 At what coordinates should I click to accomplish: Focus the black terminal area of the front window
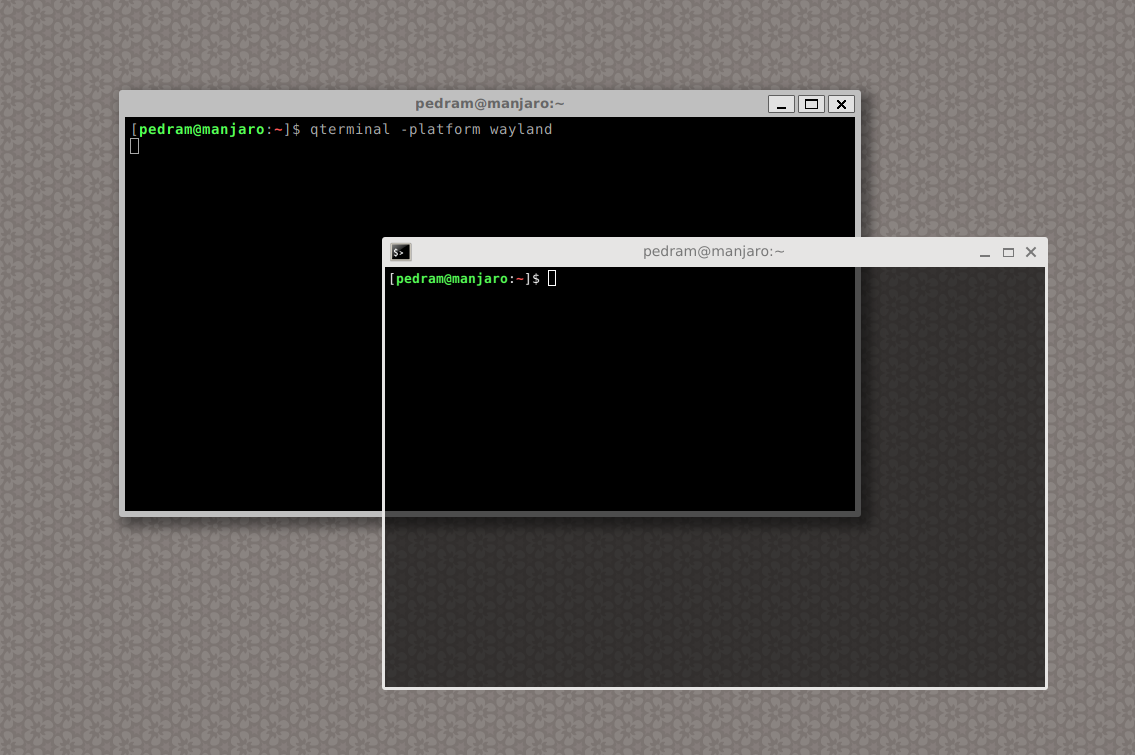(620, 400)
